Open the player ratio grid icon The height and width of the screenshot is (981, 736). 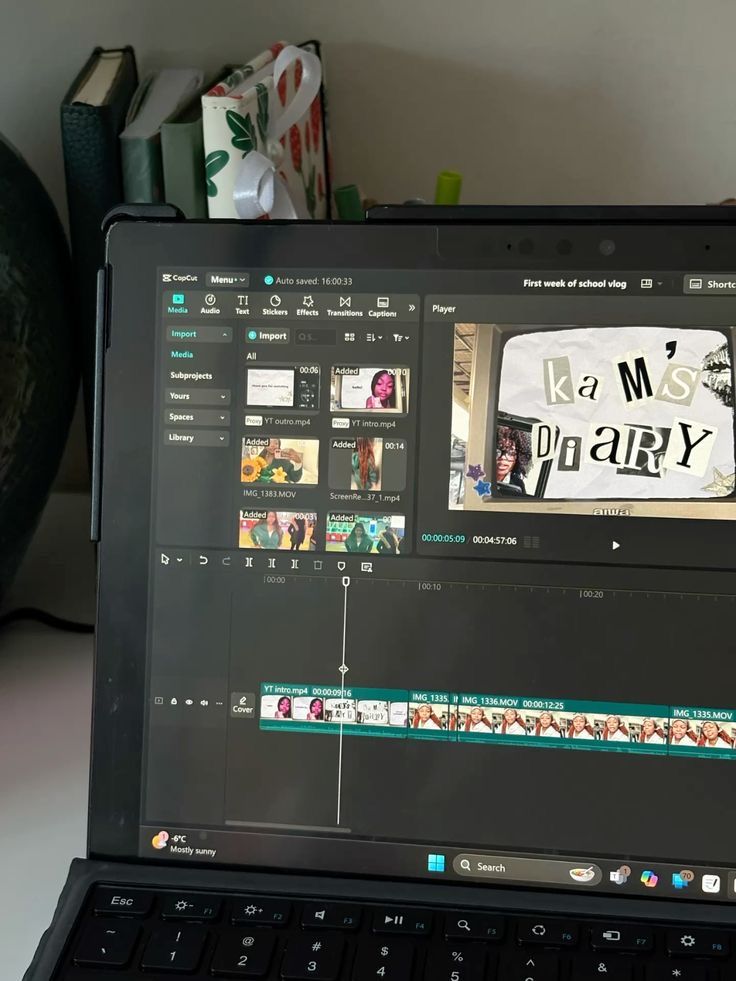click(531, 542)
